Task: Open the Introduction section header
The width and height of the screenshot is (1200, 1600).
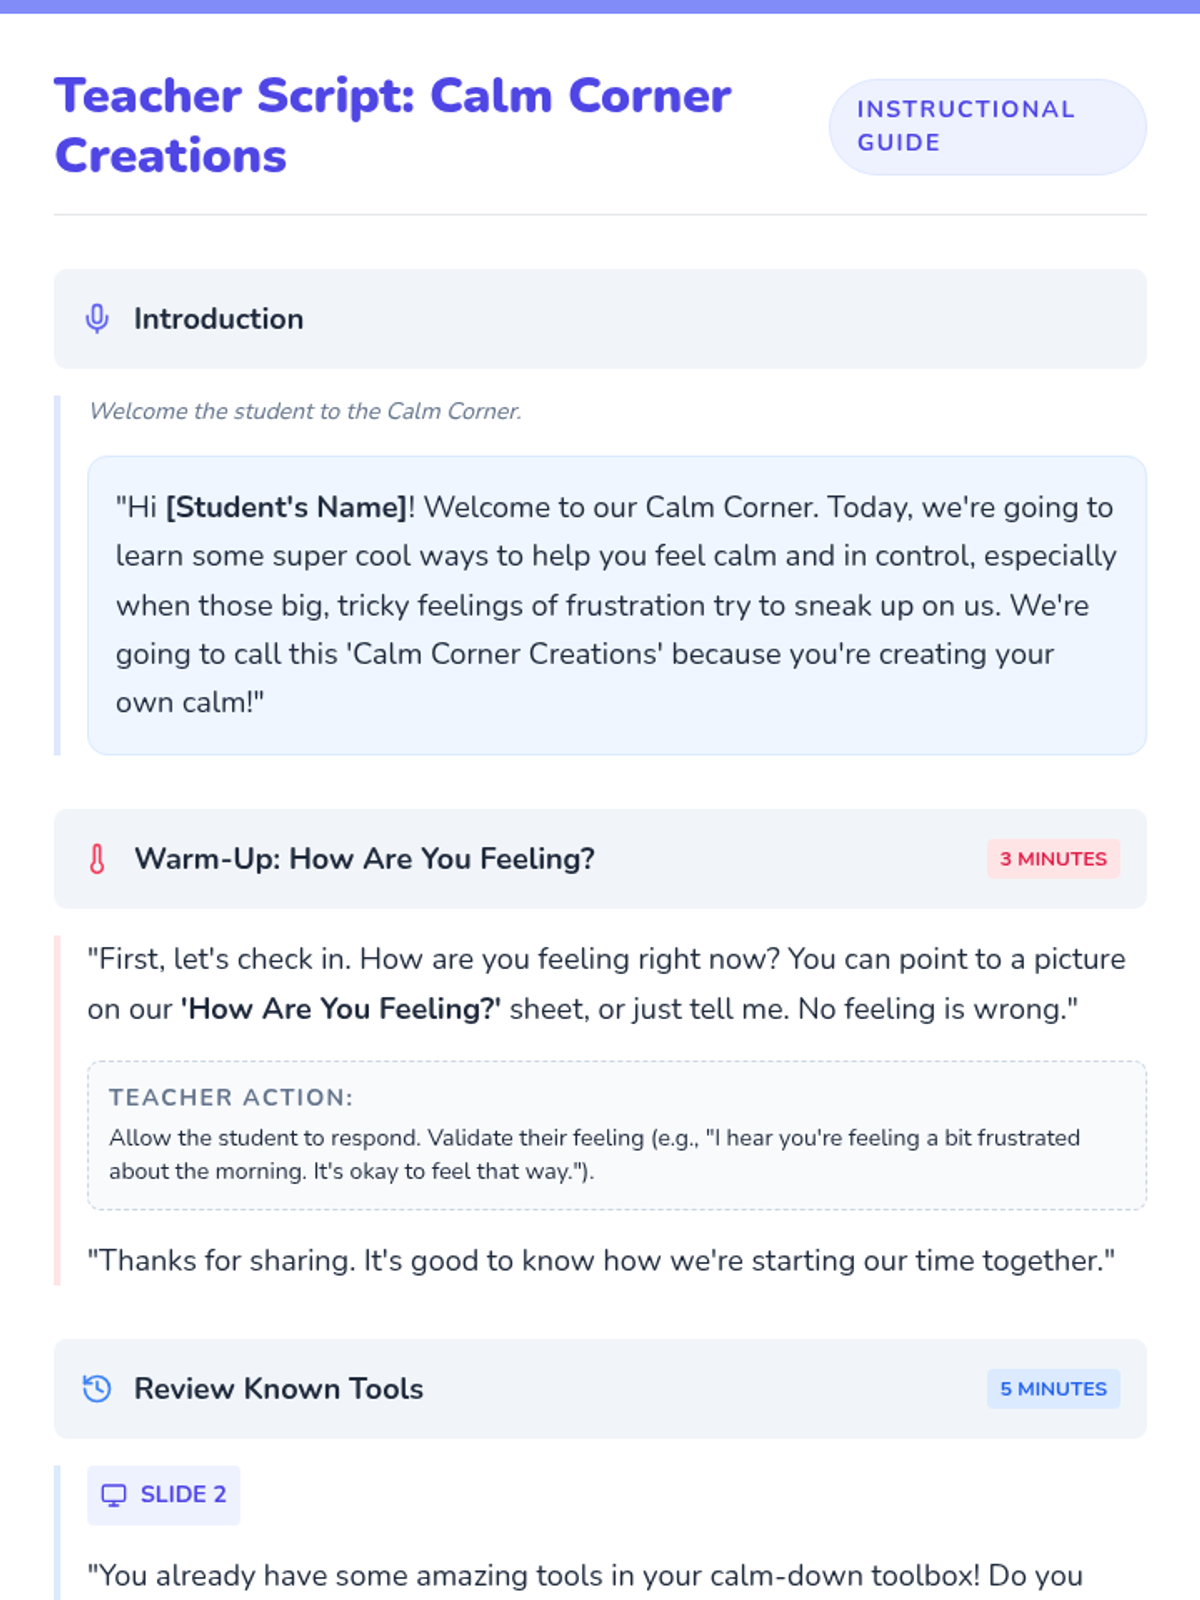Action: click(x=600, y=319)
